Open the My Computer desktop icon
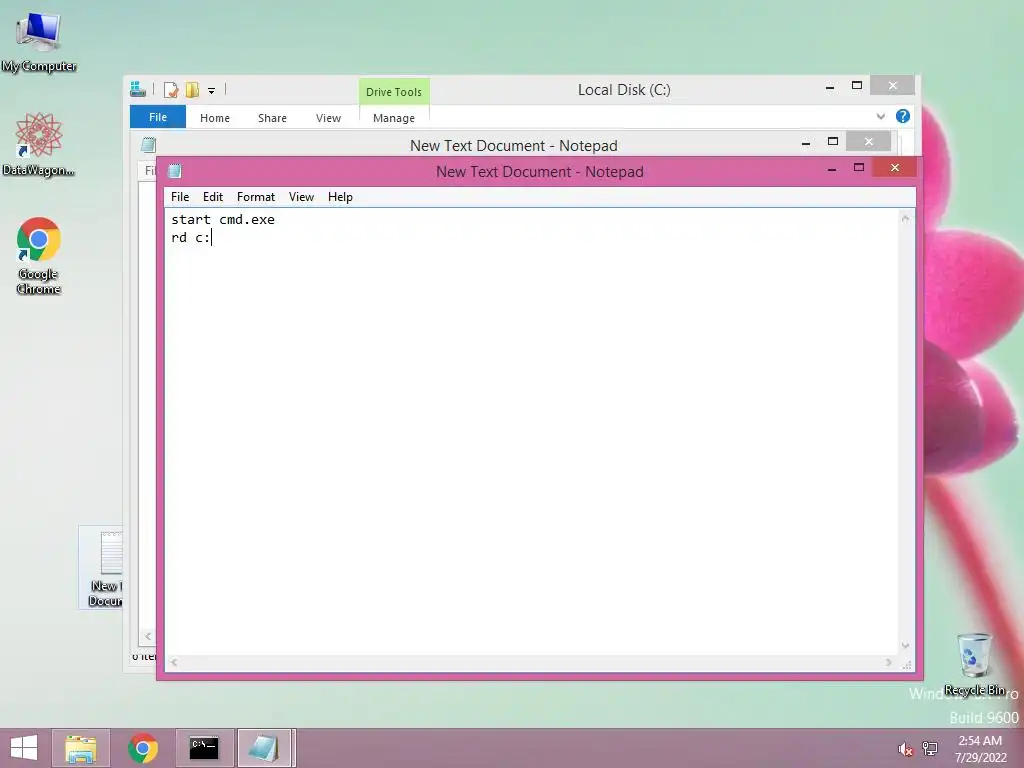This screenshot has width=1024, height=768. (x=39, y=42)
